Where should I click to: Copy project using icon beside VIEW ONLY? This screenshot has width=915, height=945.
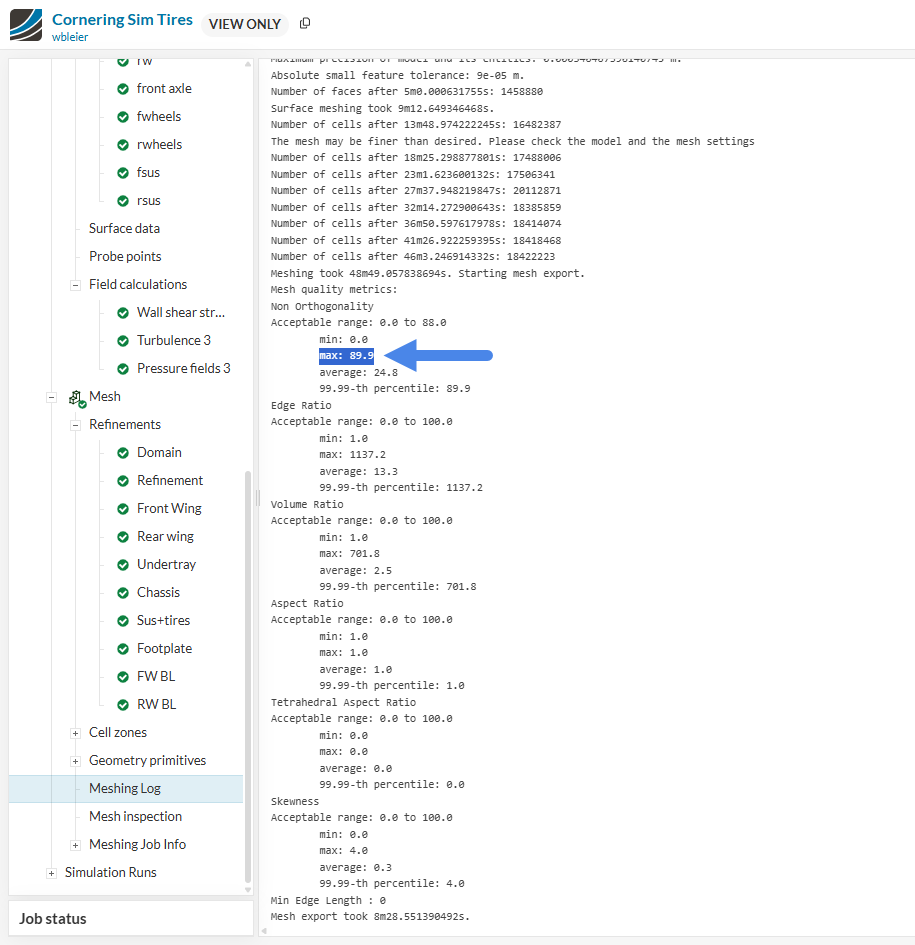[x=305, y=23]
